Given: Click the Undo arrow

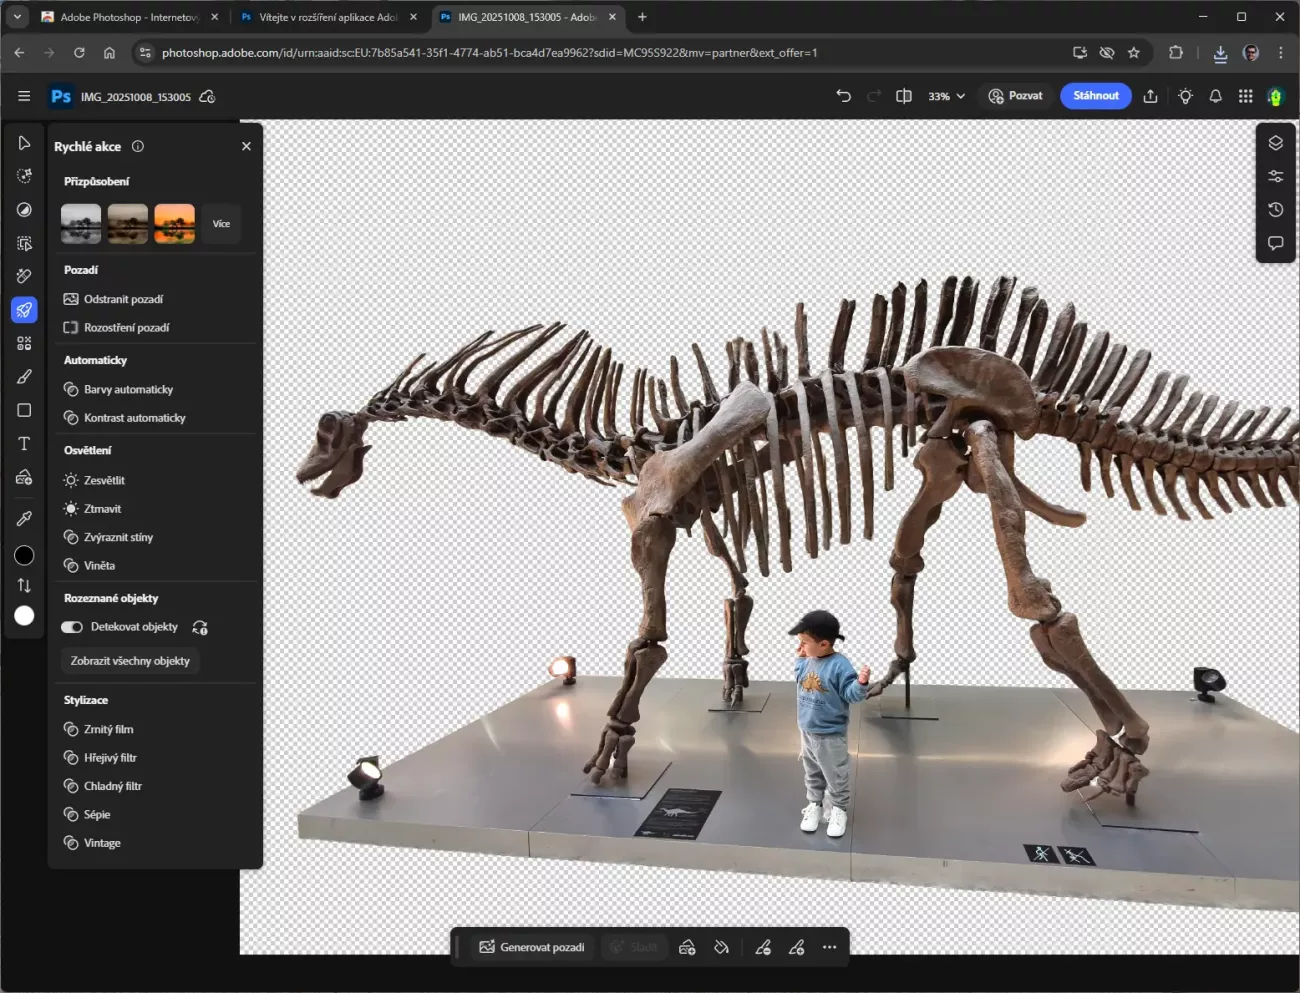Looking at the screenshot, I should (843, 96).
